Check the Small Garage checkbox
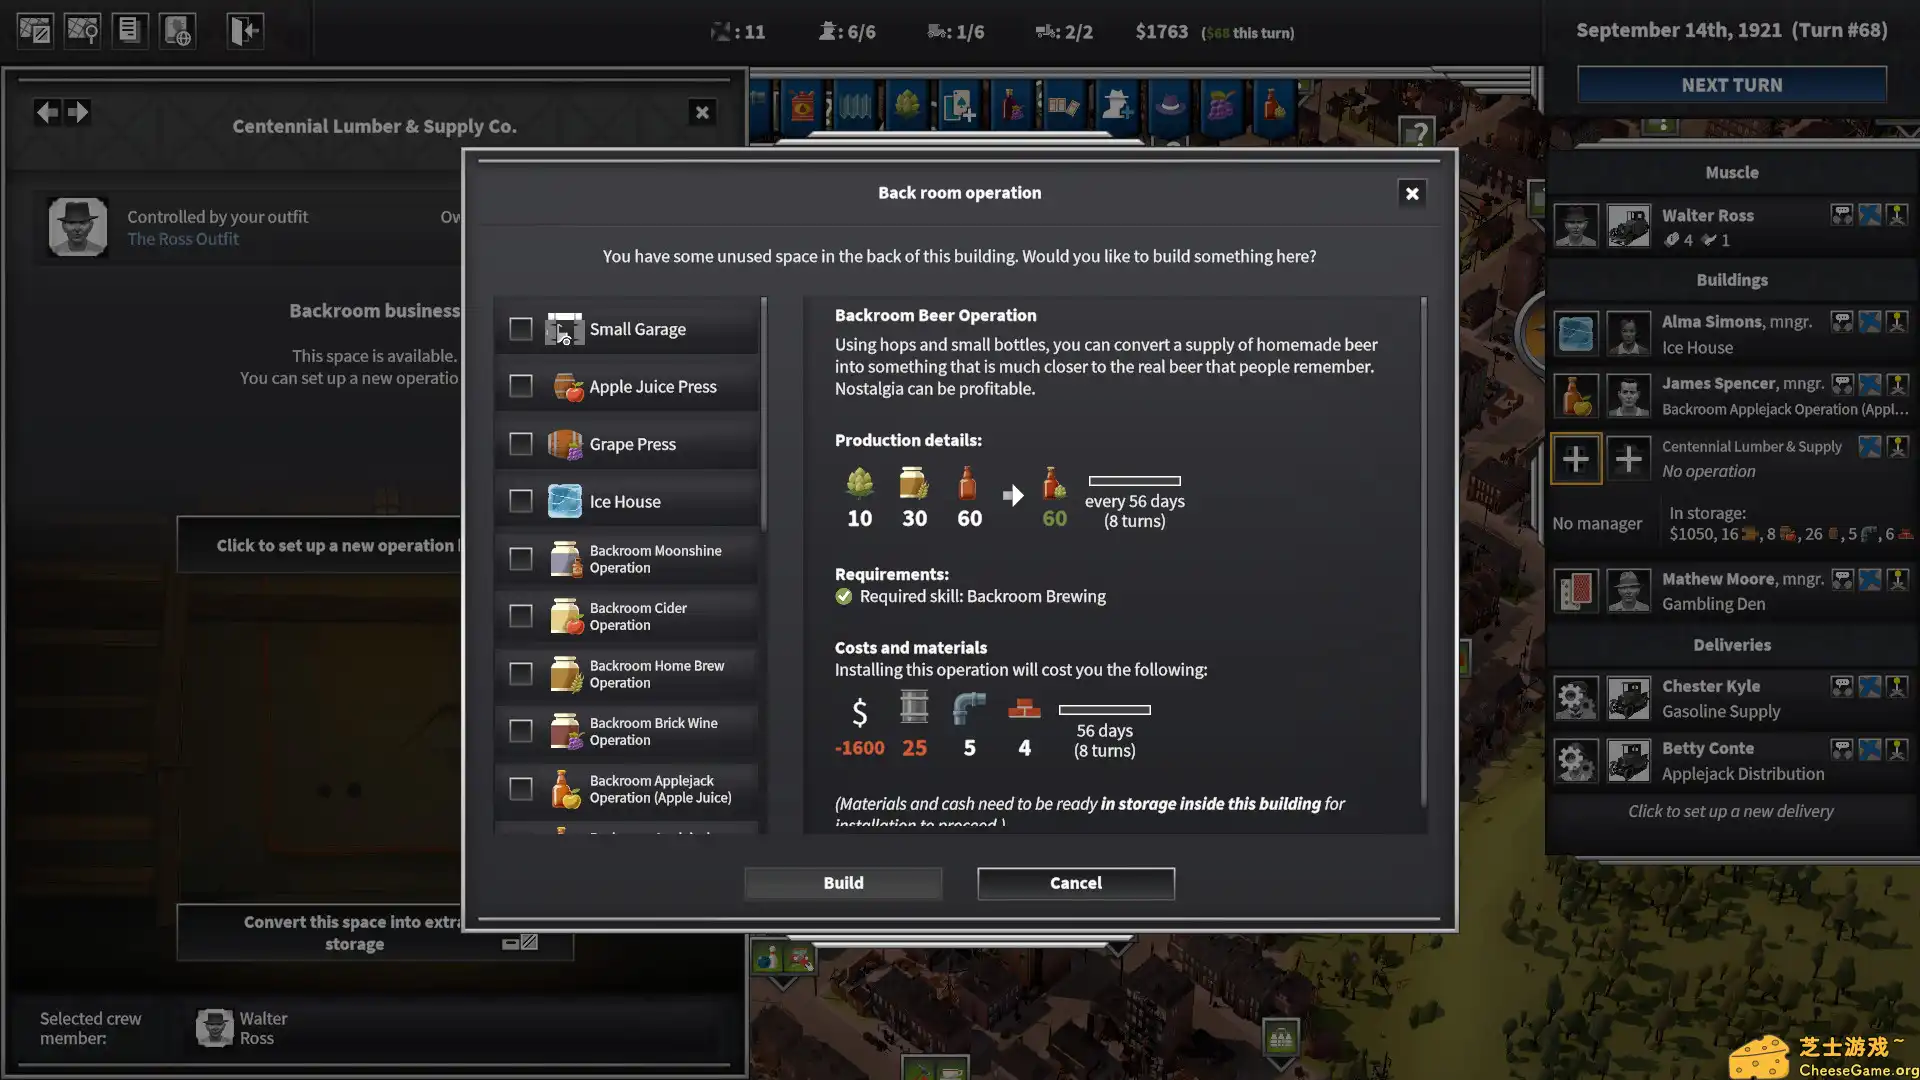 tap(521, 329)
